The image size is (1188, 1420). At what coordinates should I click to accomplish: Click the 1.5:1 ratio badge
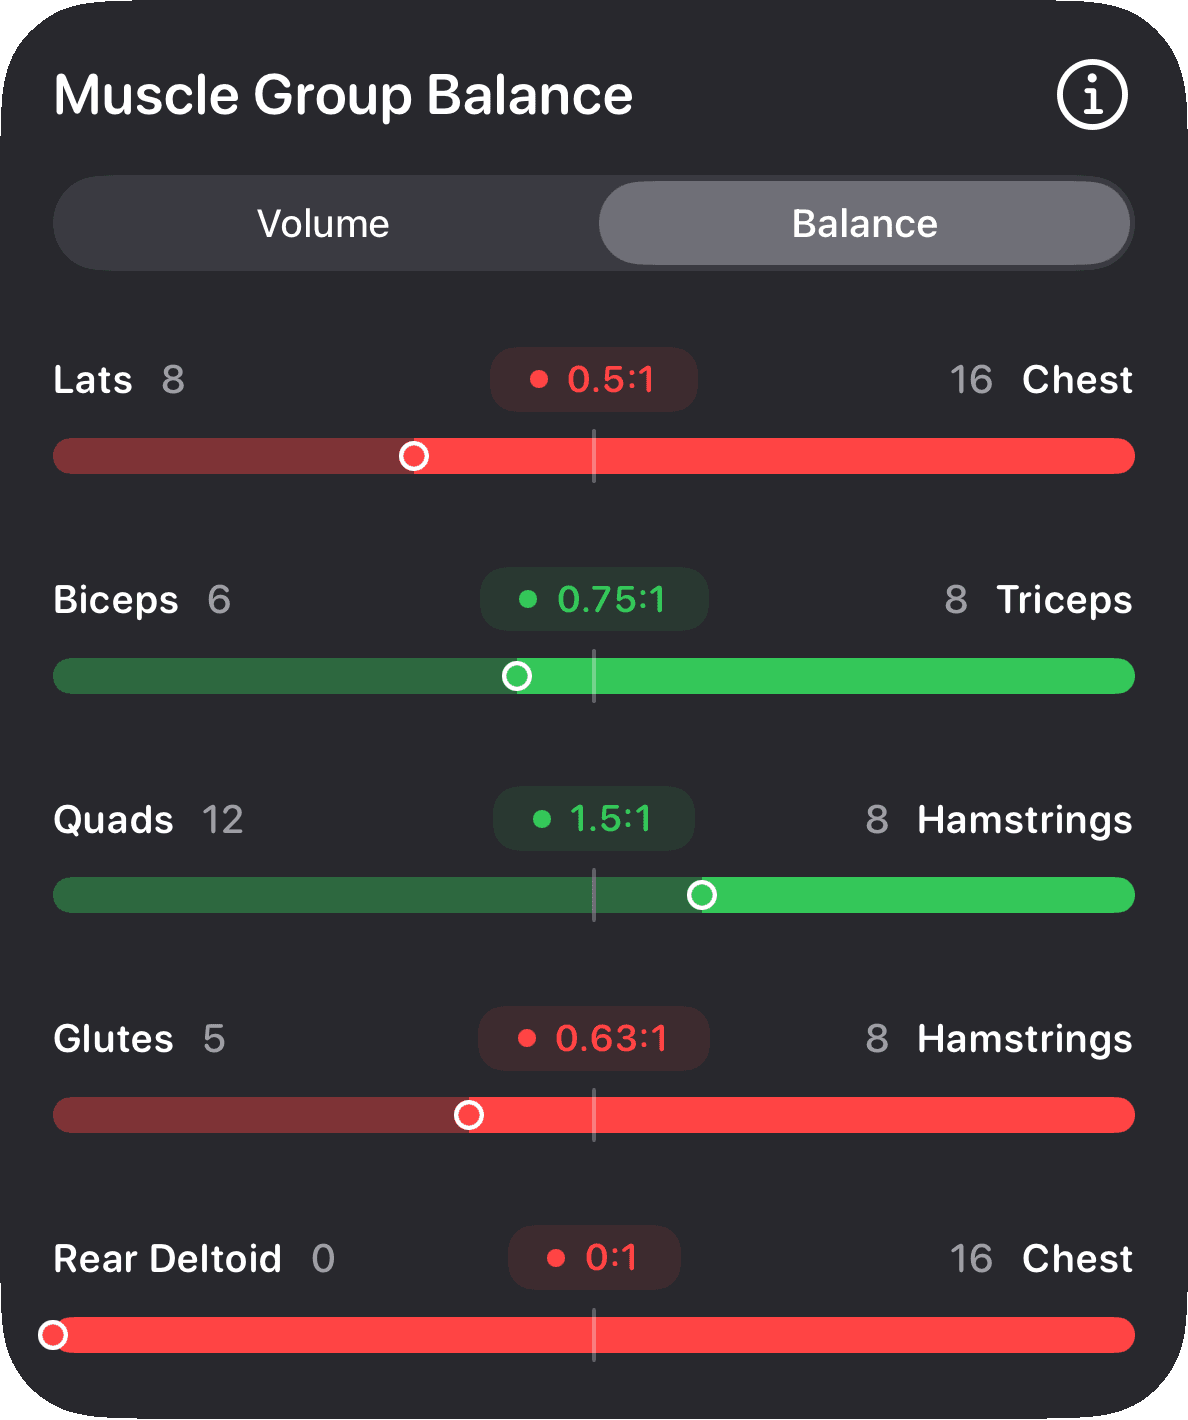(594, 819)
